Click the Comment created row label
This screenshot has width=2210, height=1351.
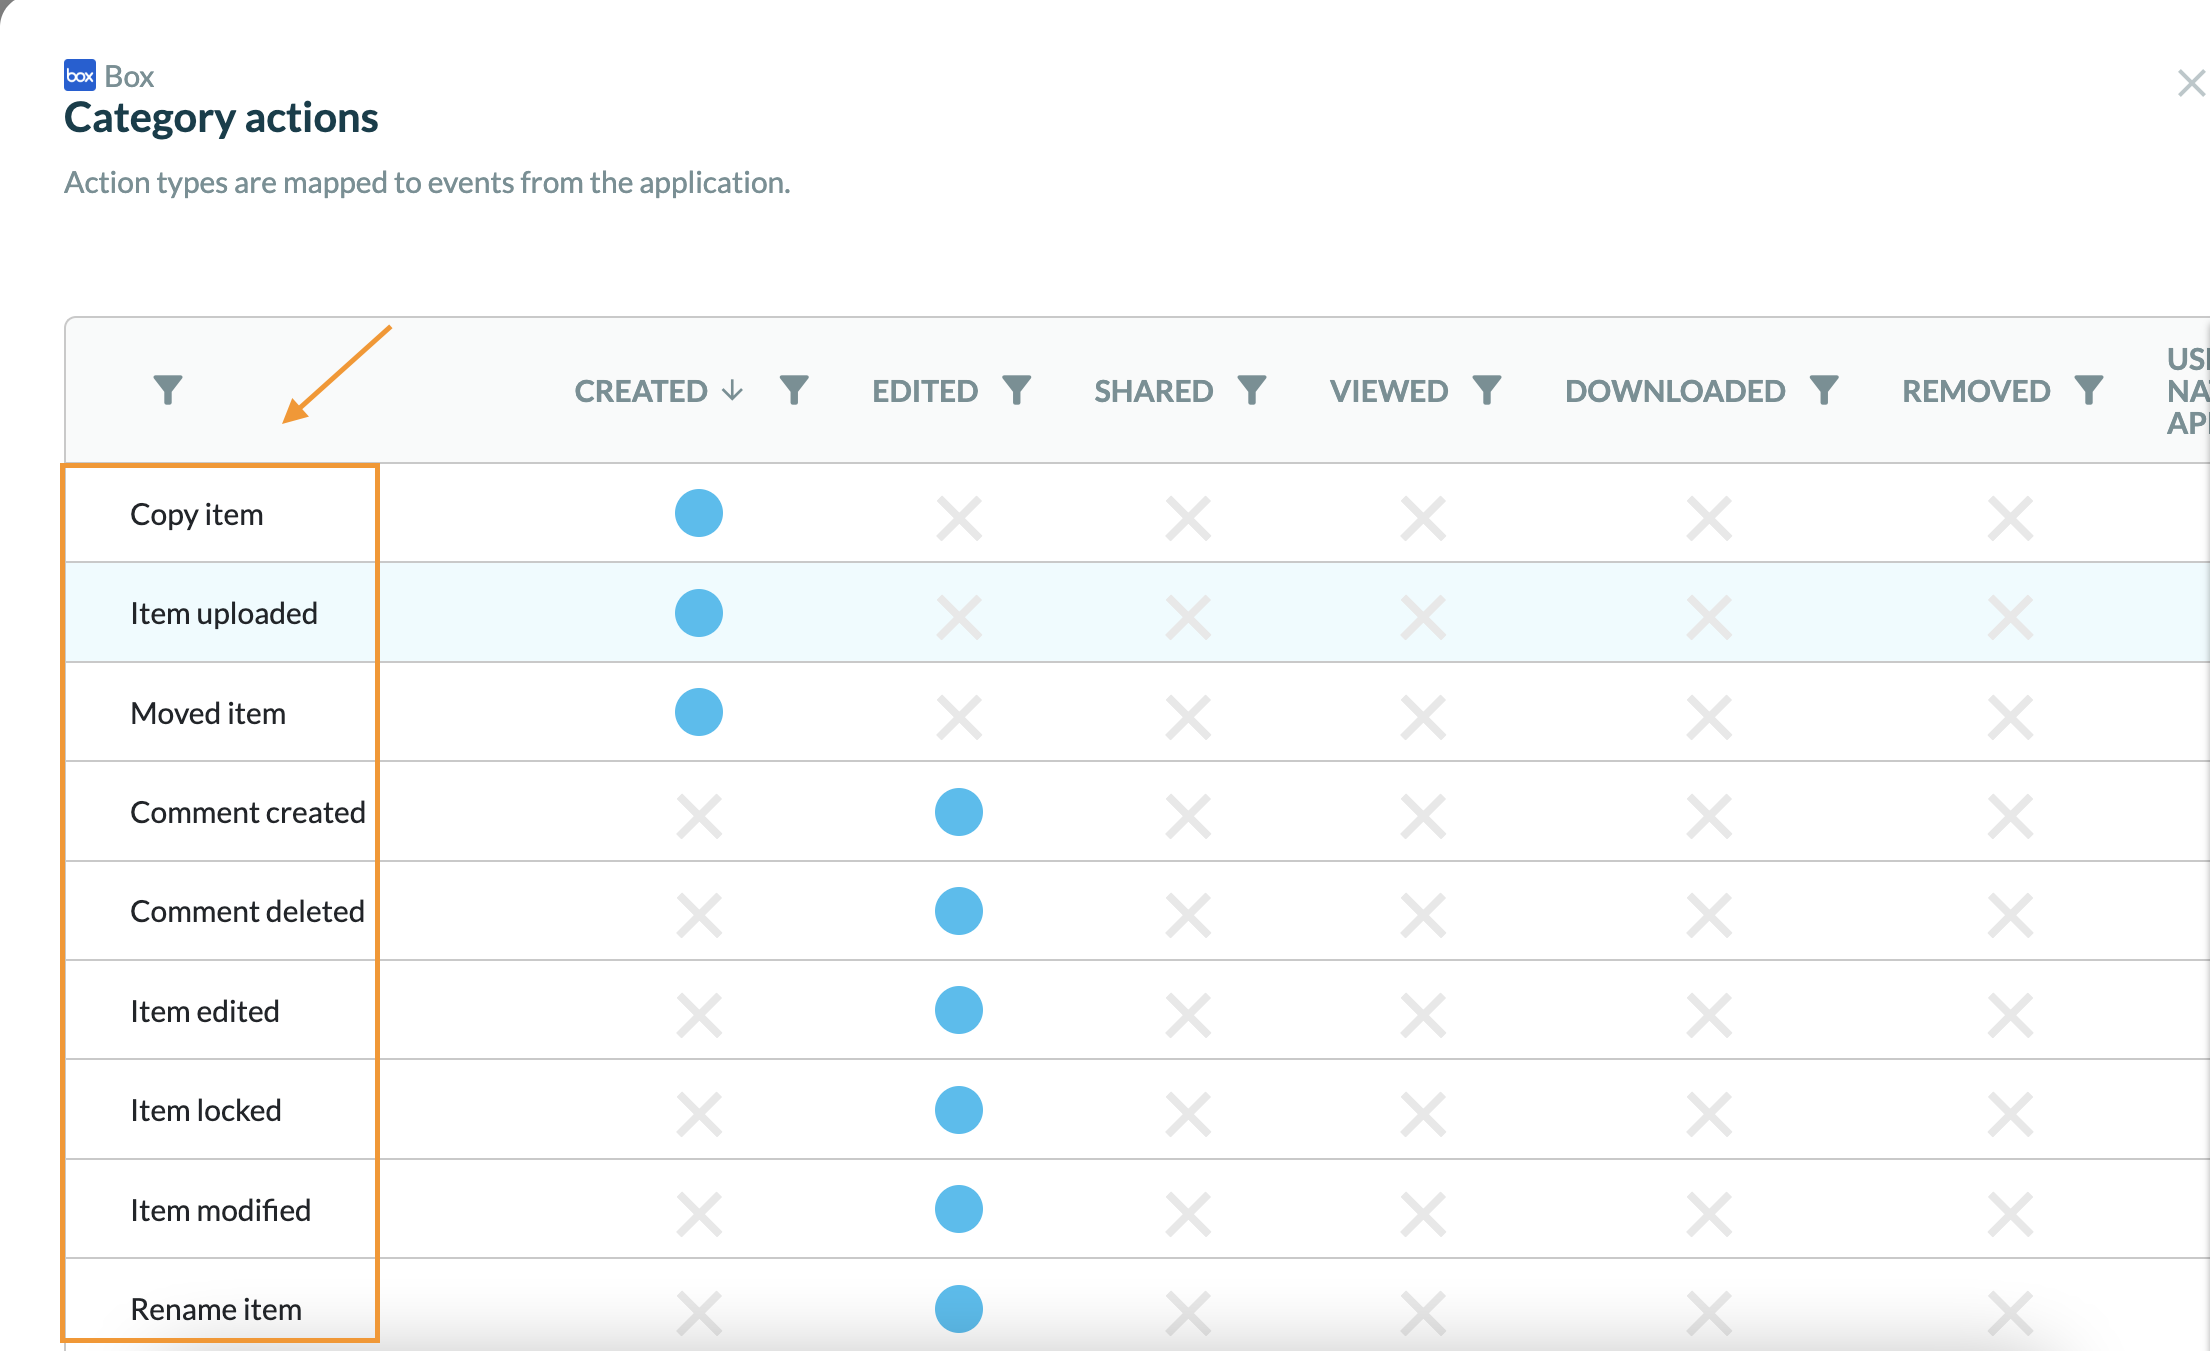point(248,811)
